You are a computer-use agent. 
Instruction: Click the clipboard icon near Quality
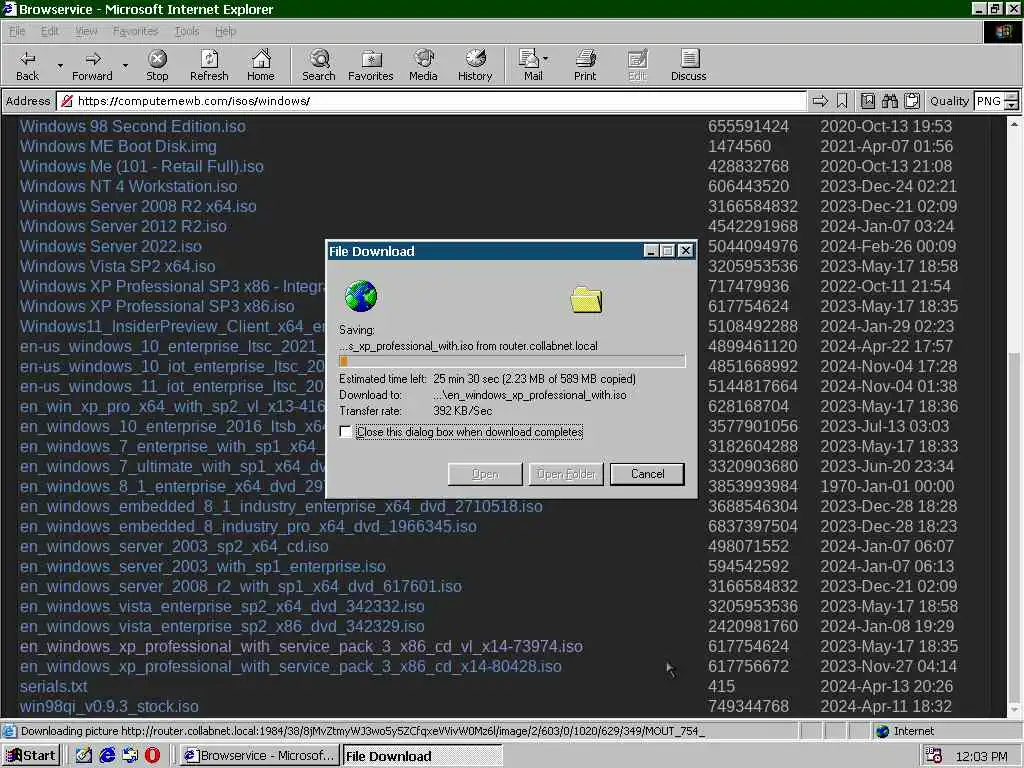[x=912, y=101]
